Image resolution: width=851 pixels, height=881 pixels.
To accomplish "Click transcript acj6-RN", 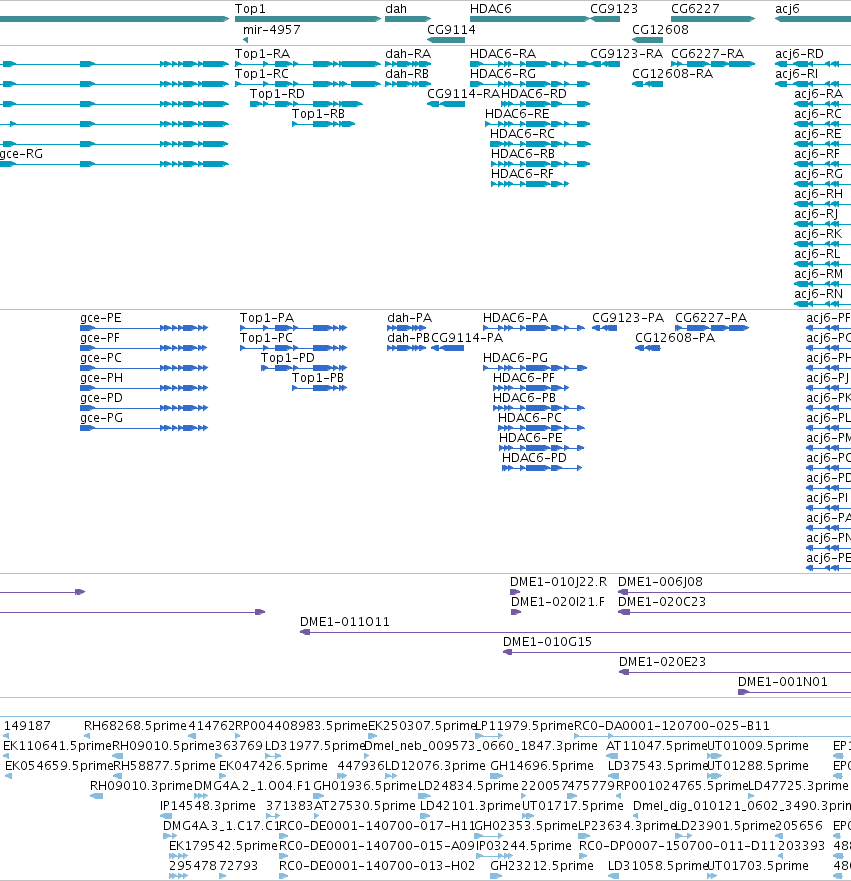I will click(822, 304).
